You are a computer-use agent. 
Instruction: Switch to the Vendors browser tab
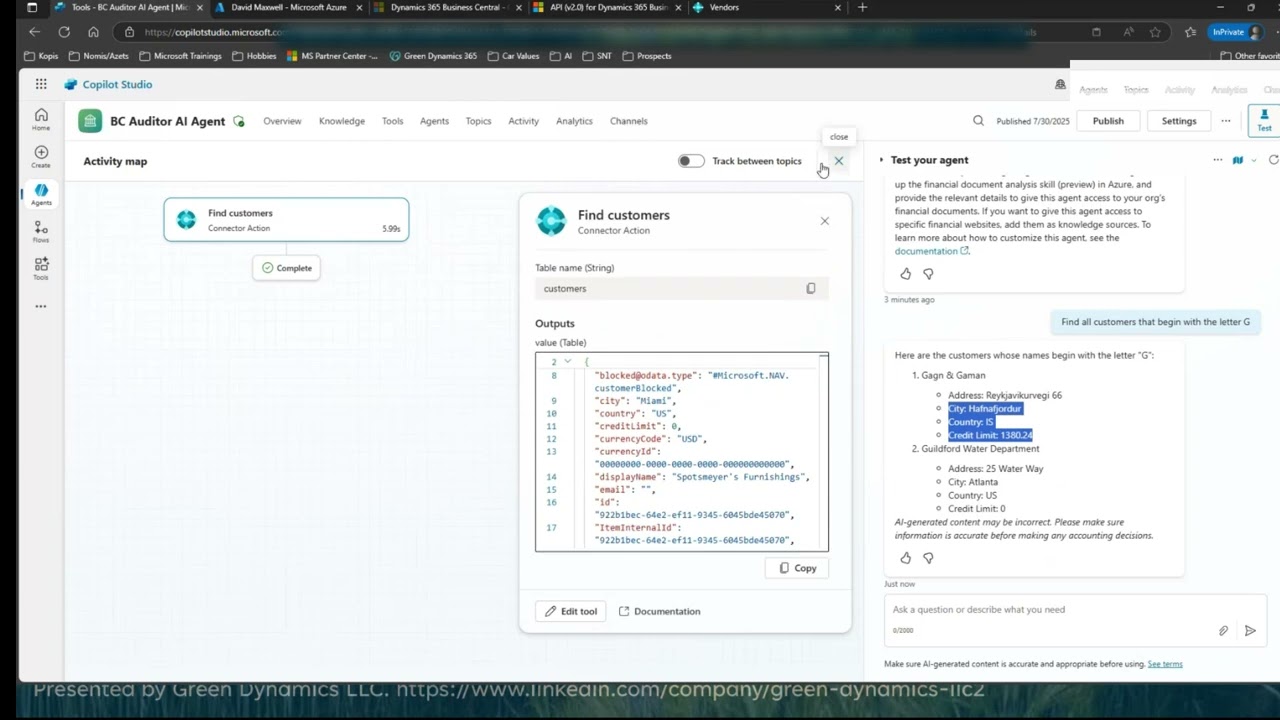(x=768, y=7)
